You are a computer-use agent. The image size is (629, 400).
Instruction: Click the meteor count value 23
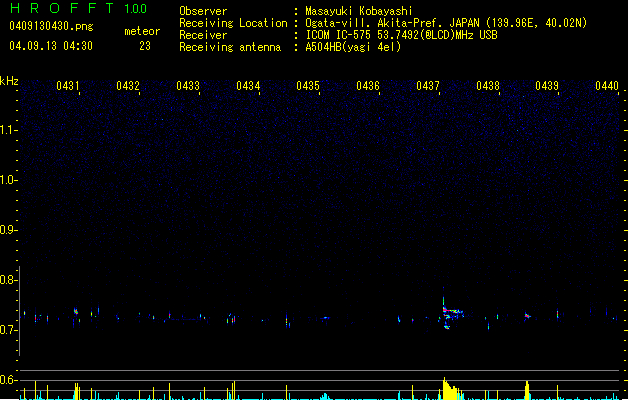pos(145,46)
